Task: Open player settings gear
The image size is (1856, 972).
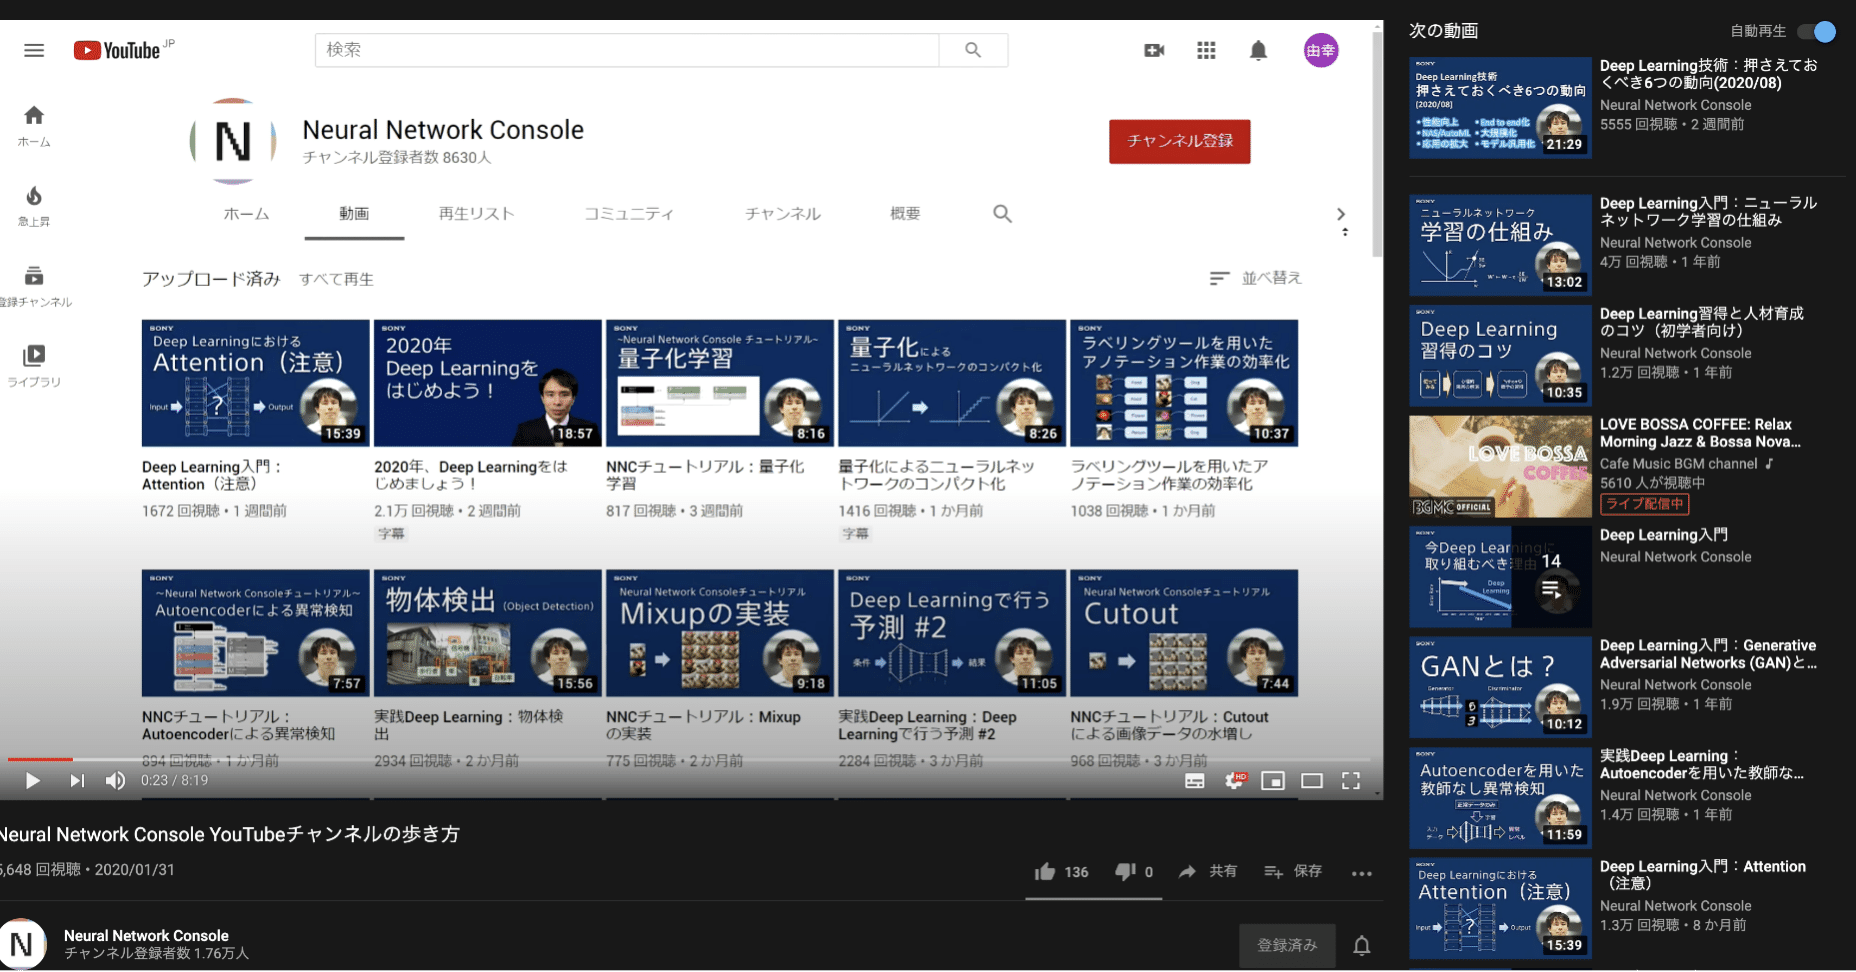Action: [1235, 781]
